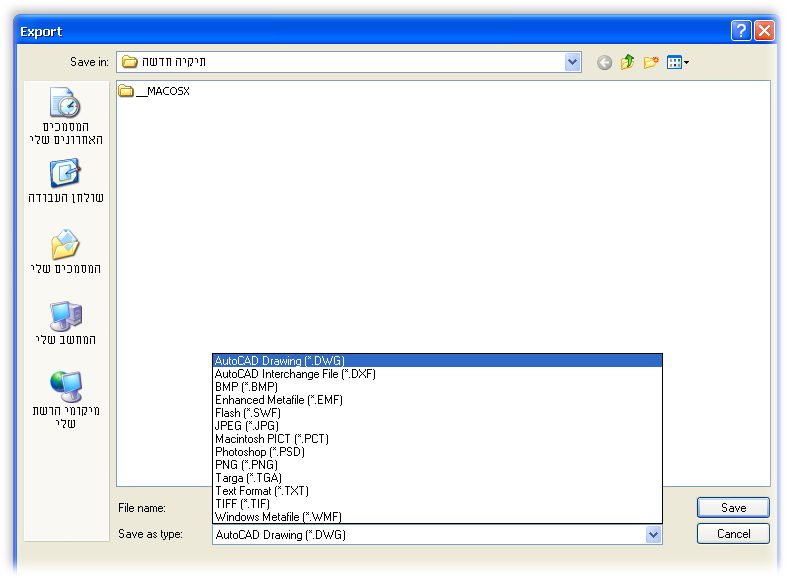Go up one folder level
Image resolution: width=787 pixels, height=578 pixels.
627,62
